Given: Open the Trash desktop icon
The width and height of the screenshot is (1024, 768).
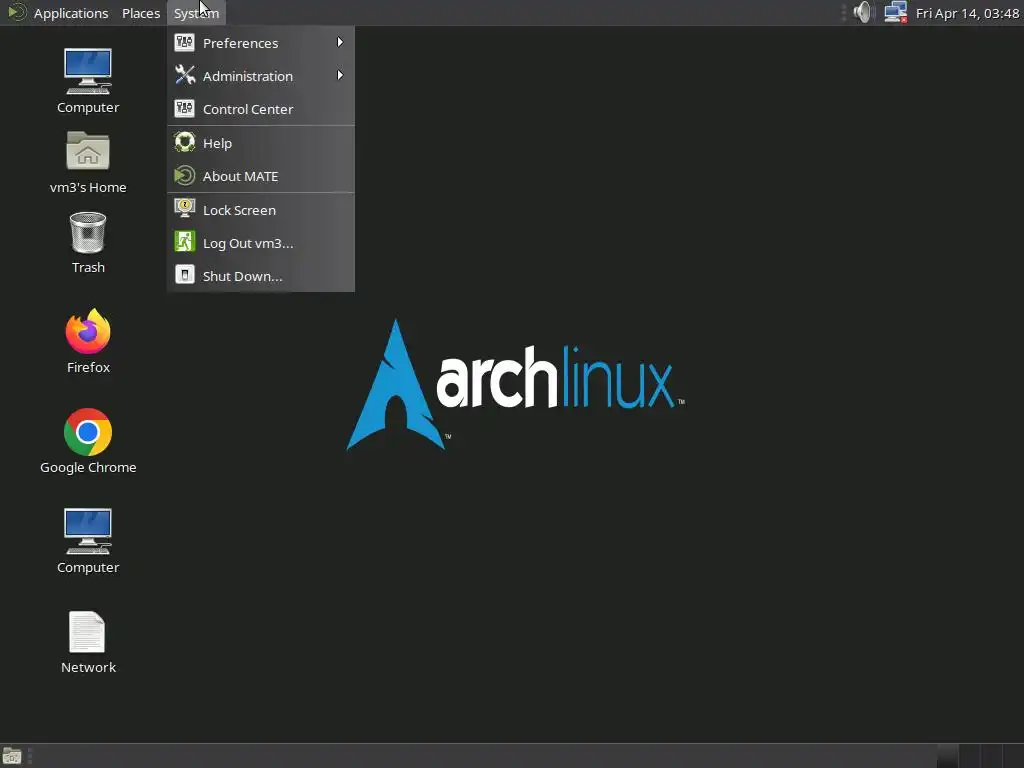Looking at the screenshot, I should [88, 232].
